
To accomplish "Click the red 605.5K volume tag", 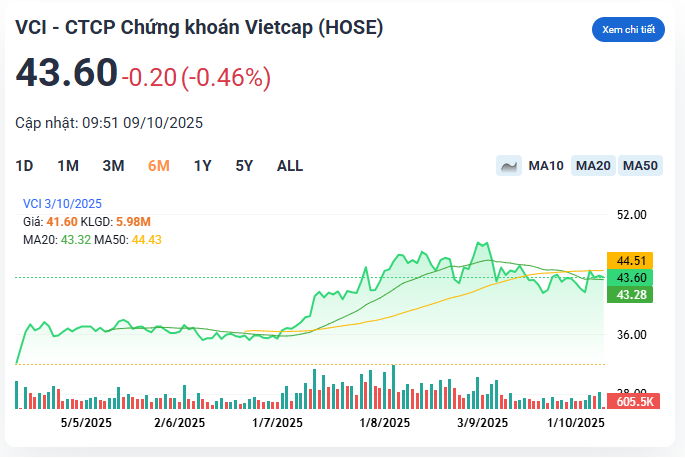I will coord(630,401).
